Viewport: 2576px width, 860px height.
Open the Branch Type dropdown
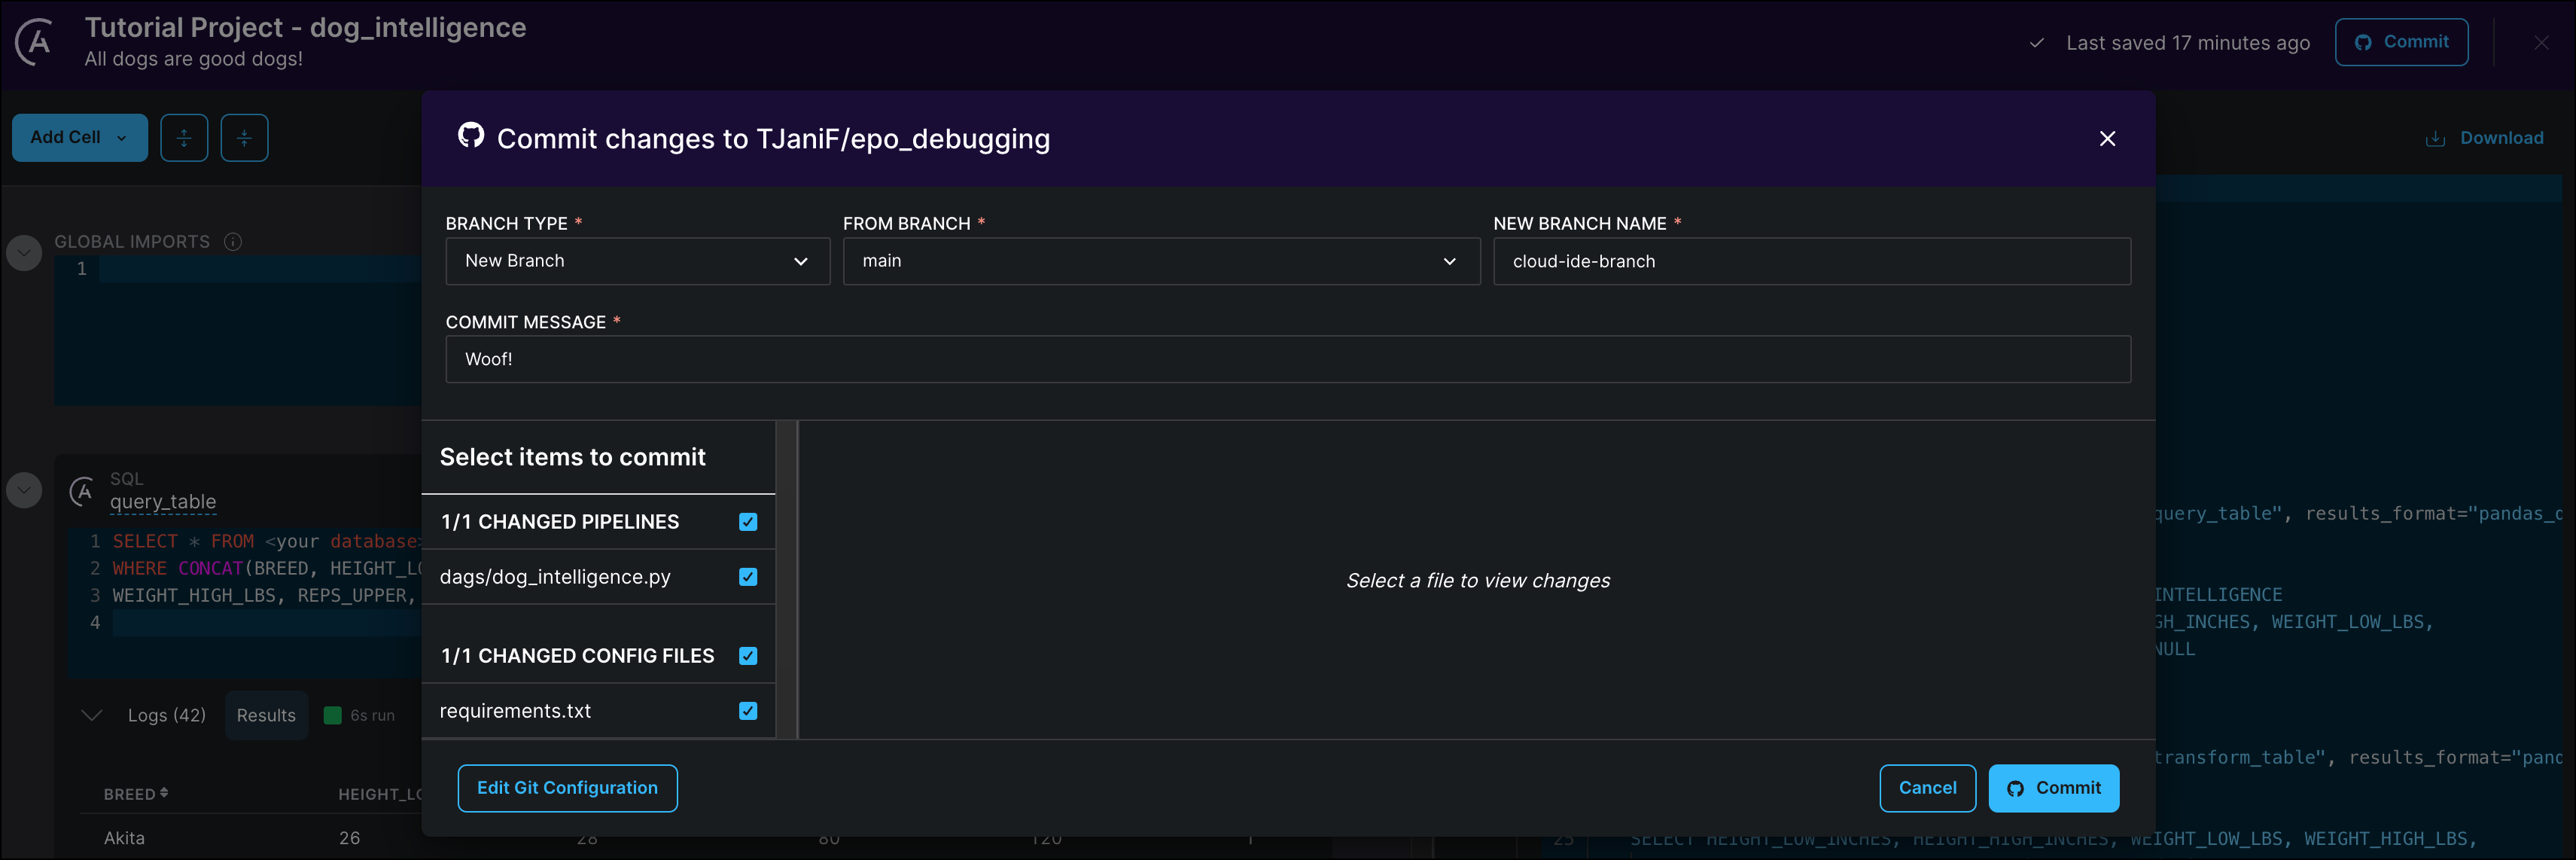point(637,261)
